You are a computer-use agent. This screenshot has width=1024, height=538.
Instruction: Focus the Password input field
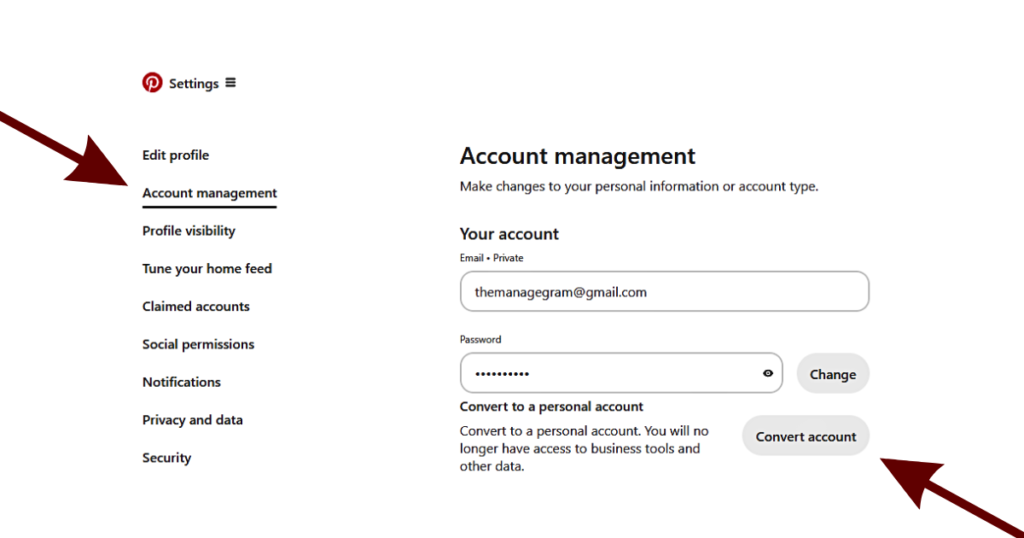(x=610, y=374)
